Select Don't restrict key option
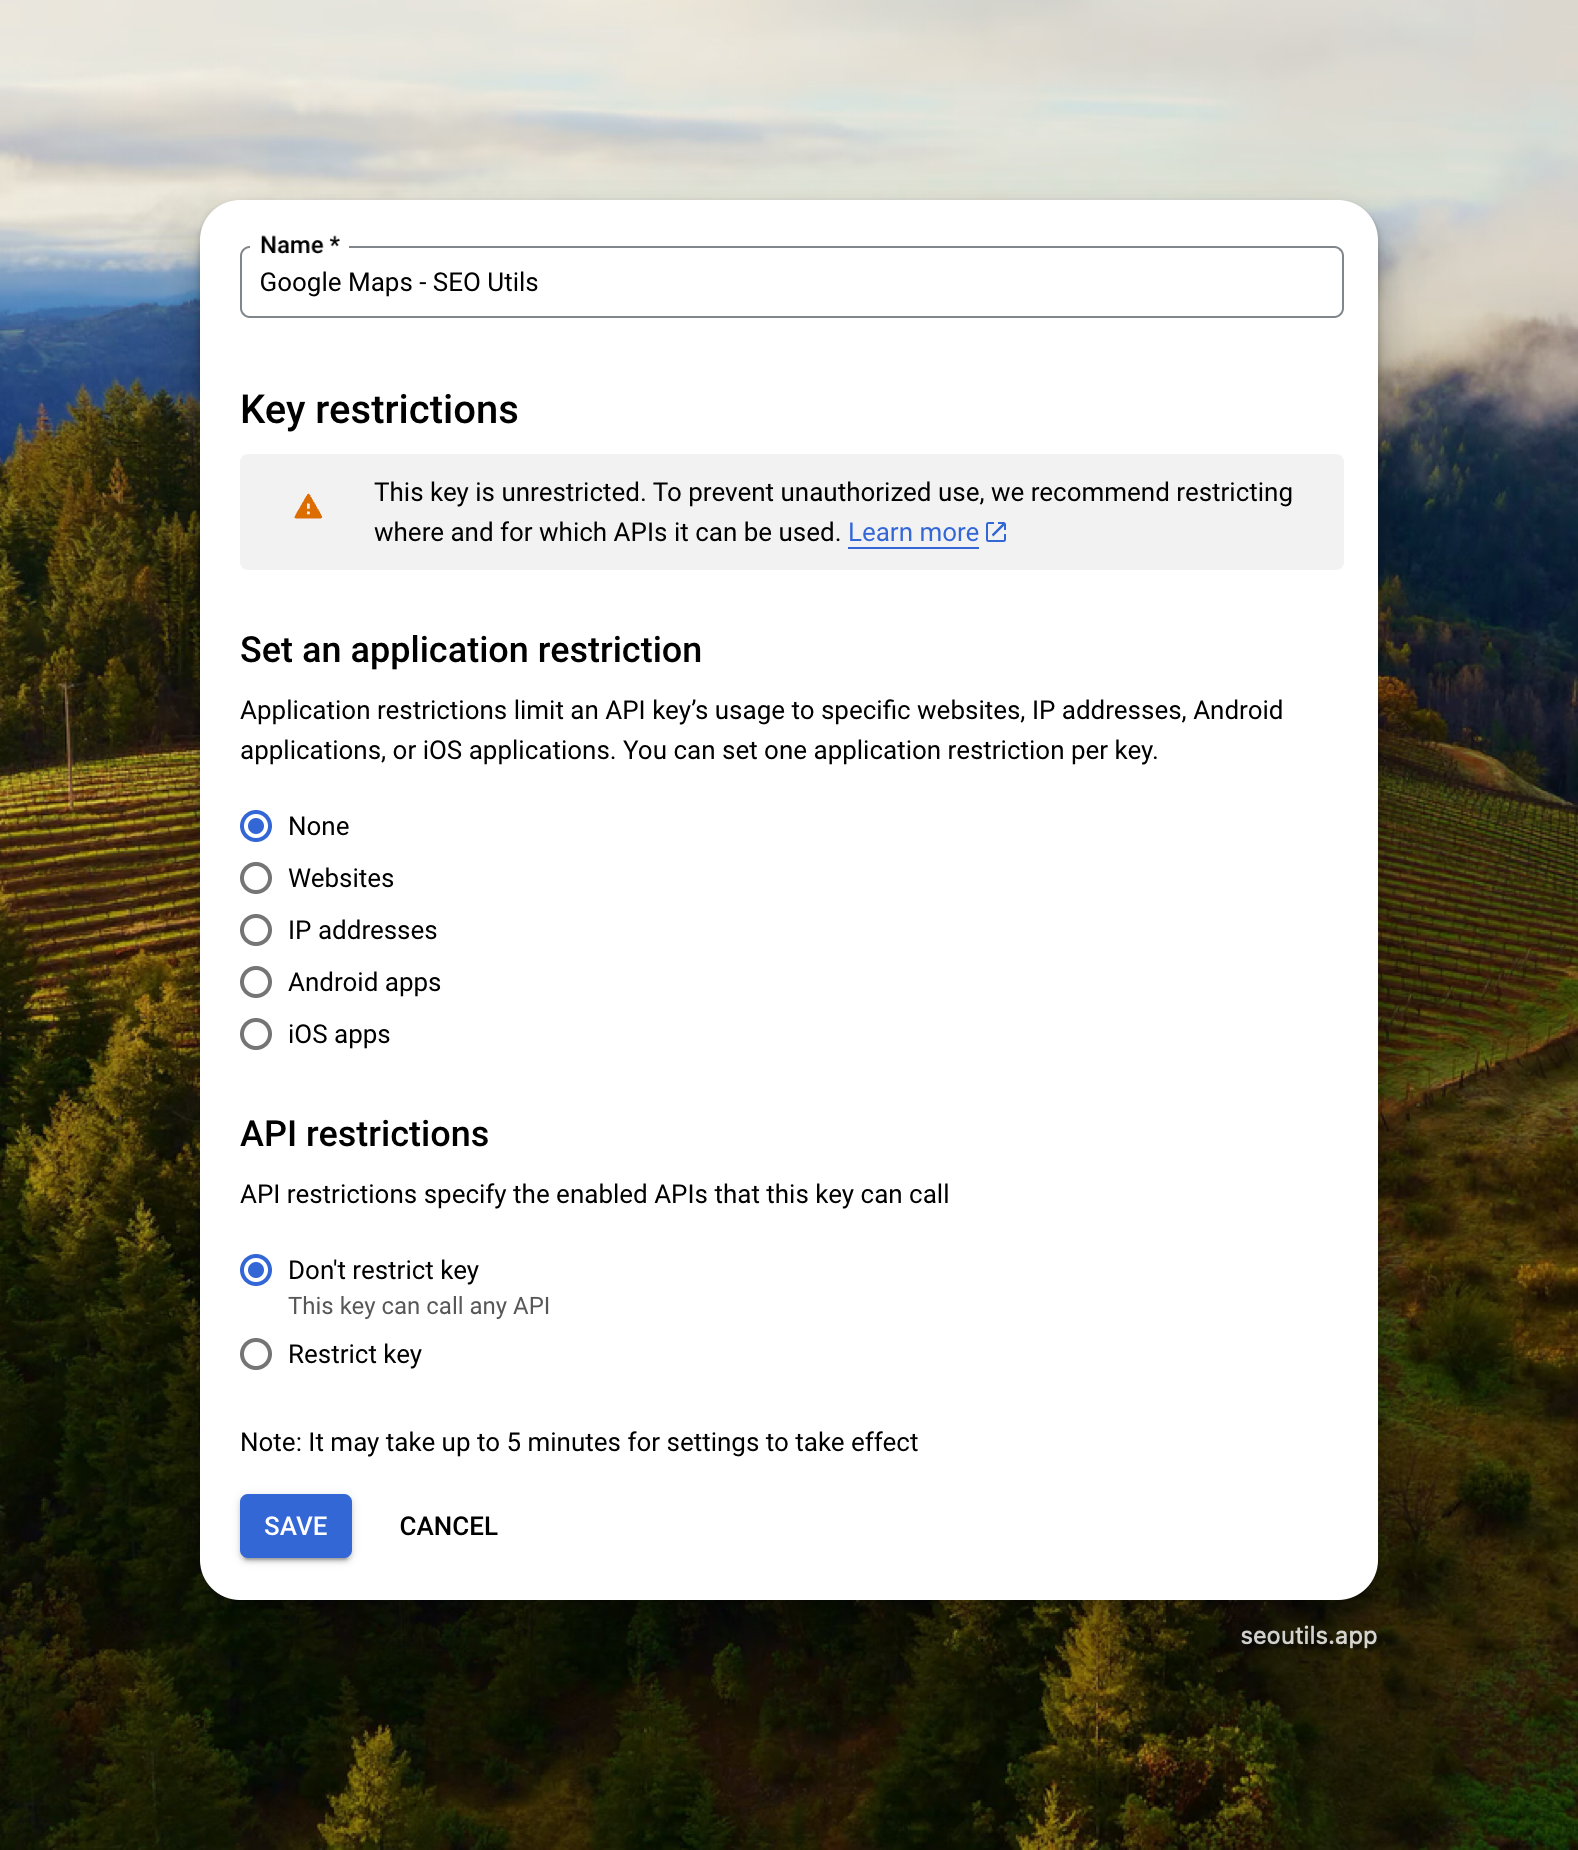The width and height of the screenshot is (1578, 1850). pyautogui.click(x=257, y=1270)
